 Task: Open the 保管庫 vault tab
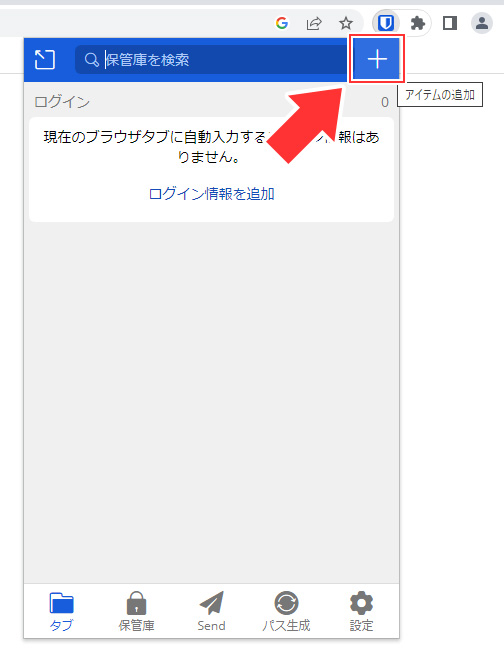coord(137,611)
